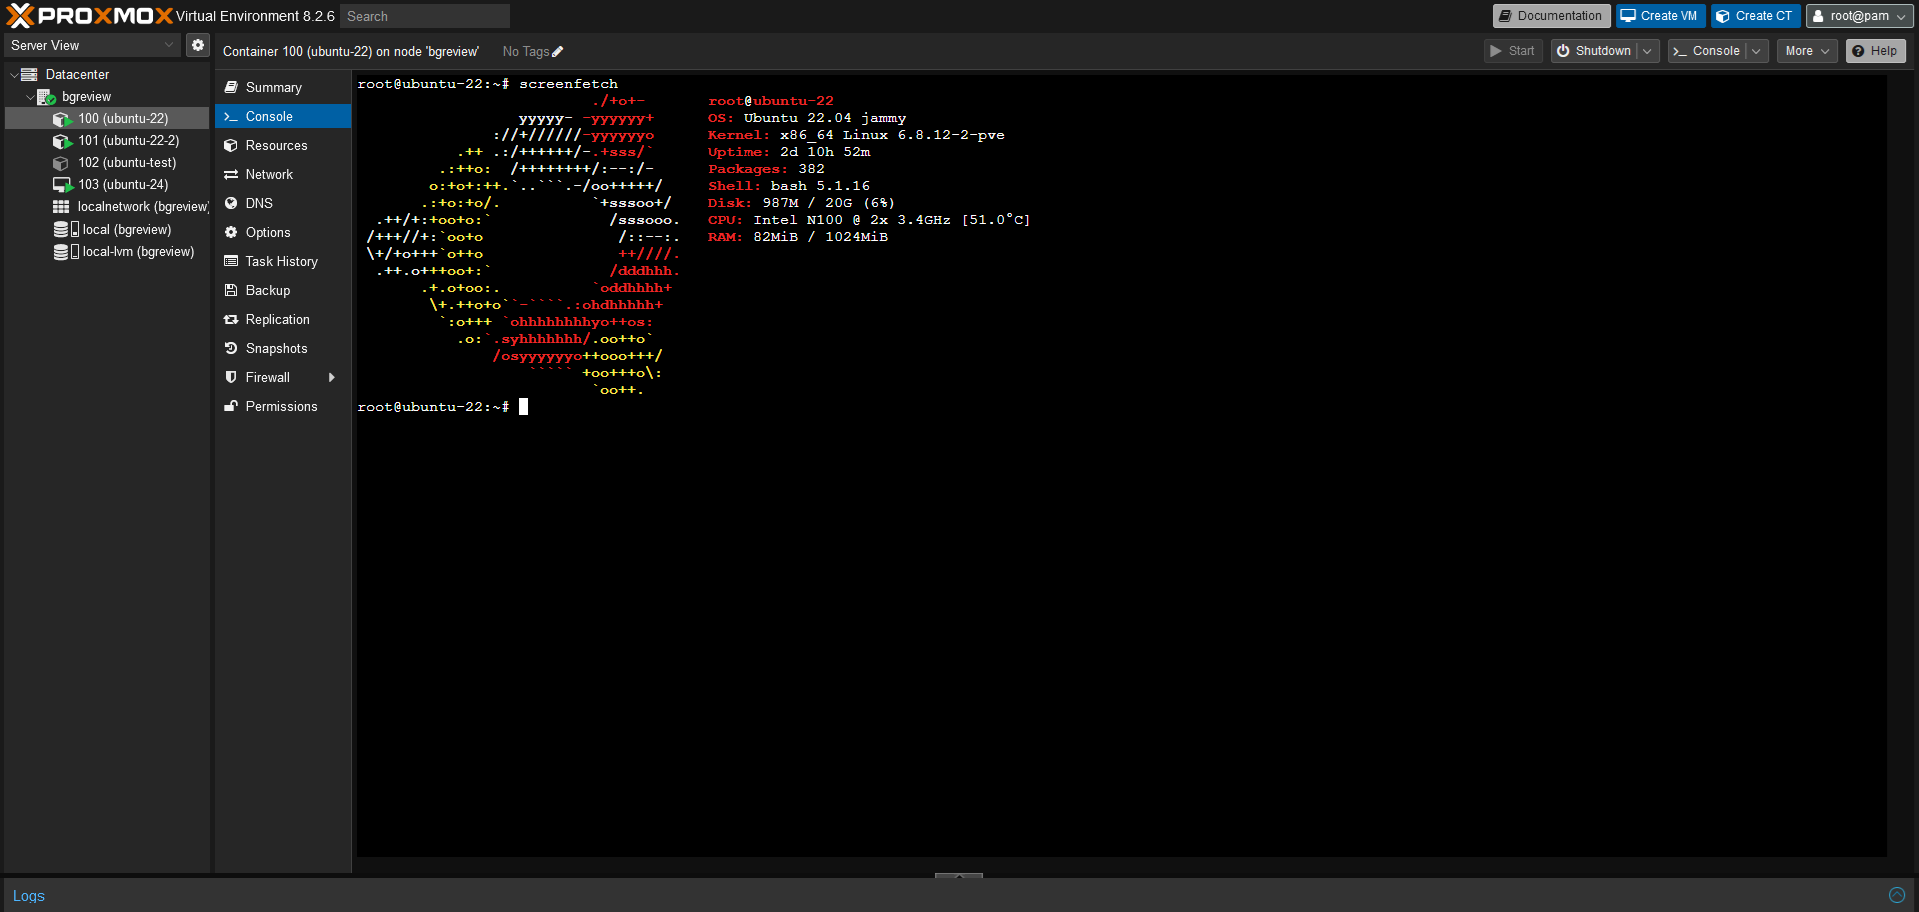Open the Backup section
1919x912 pixels.
point(283,291)
